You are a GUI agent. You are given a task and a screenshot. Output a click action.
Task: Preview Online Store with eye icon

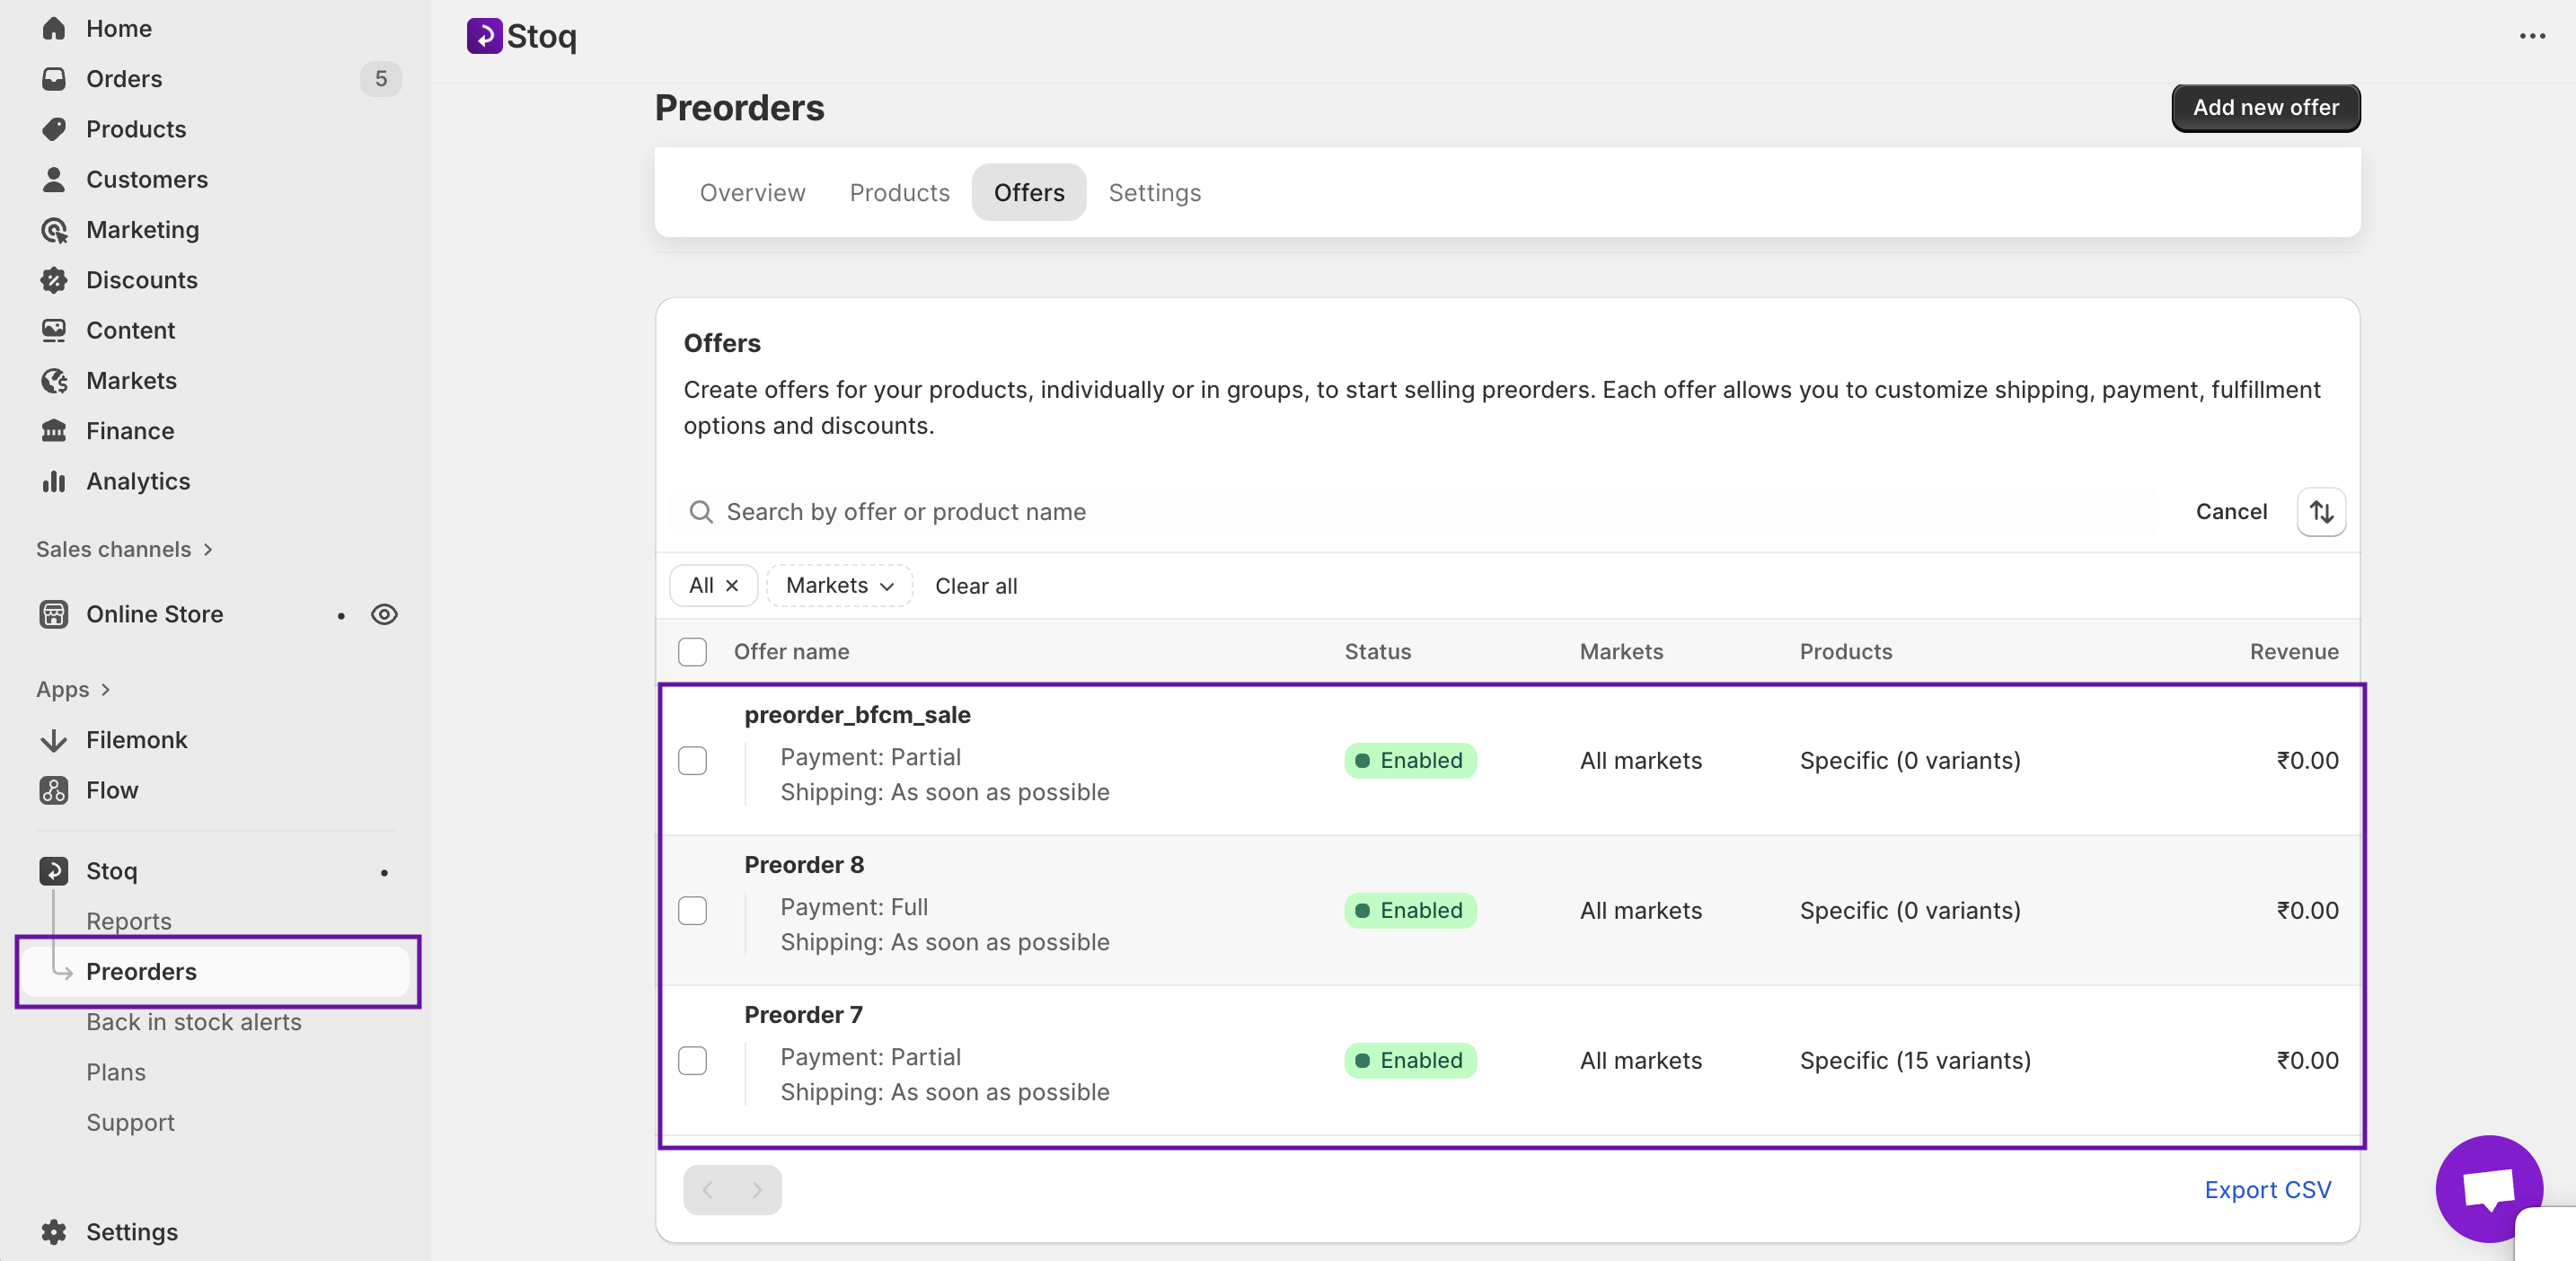(x=384, y=614)
